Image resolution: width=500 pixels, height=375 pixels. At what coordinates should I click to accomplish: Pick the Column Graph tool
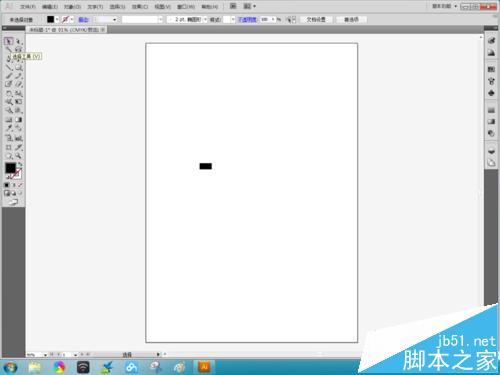[19, 138]
